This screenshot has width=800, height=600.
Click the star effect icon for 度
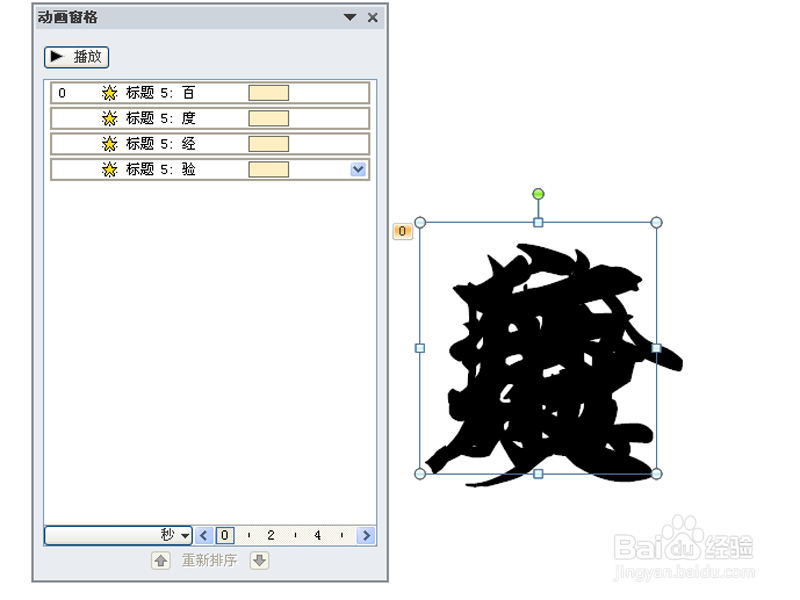point(110,118)
